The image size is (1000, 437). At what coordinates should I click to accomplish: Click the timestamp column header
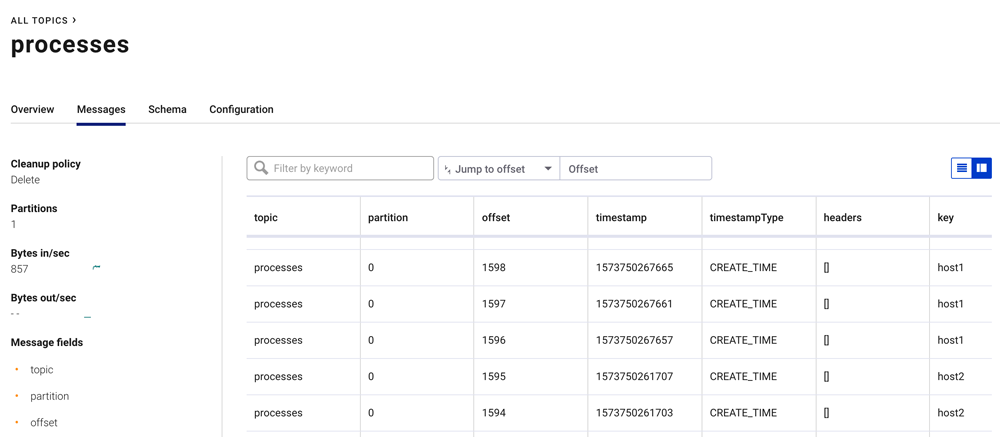click(621, 218)
